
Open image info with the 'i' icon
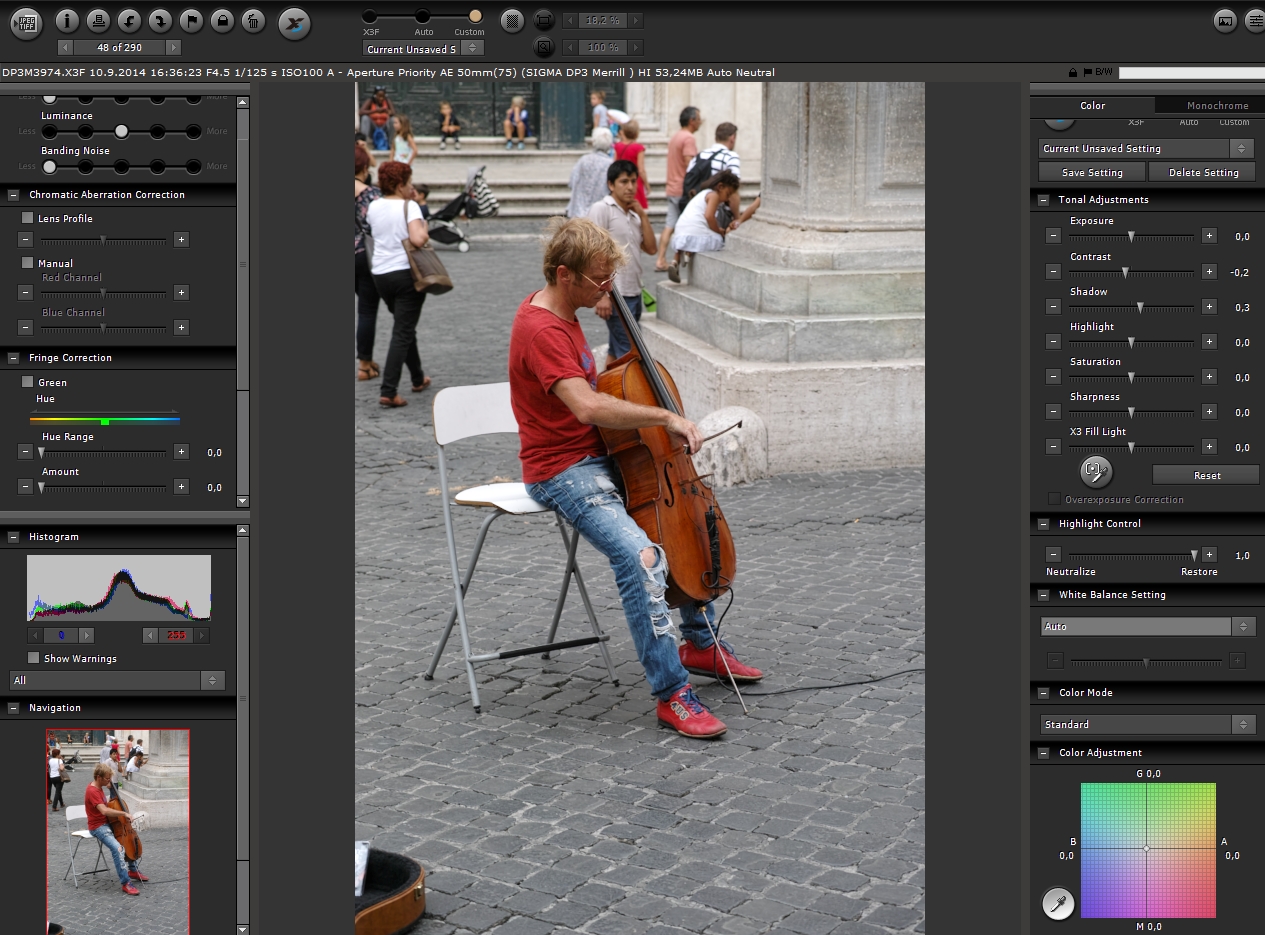tap(67, 20)
